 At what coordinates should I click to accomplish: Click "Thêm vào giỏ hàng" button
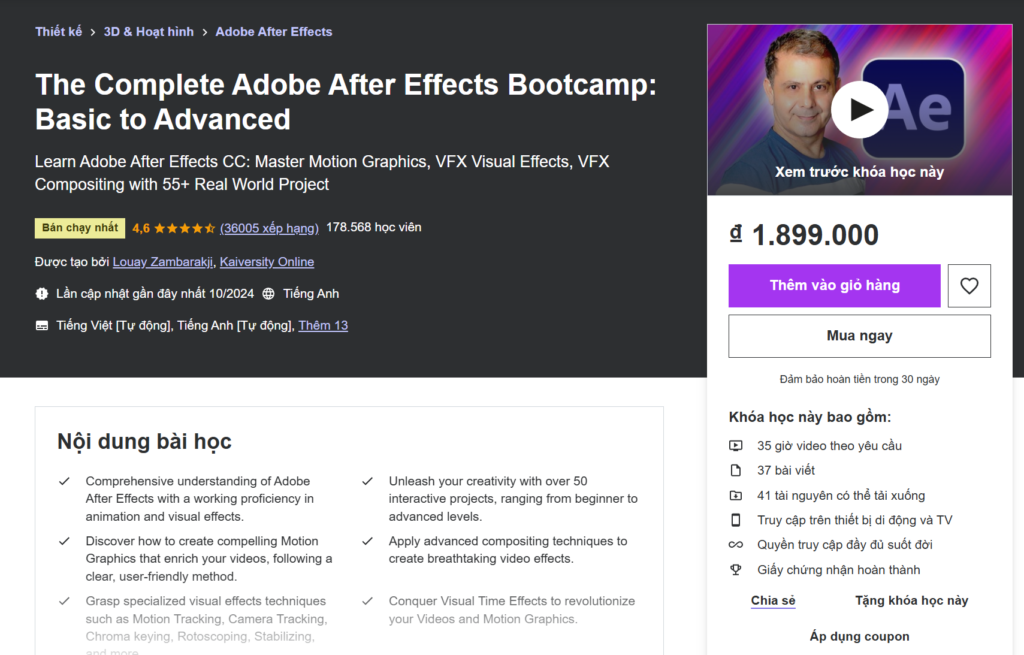834,285
